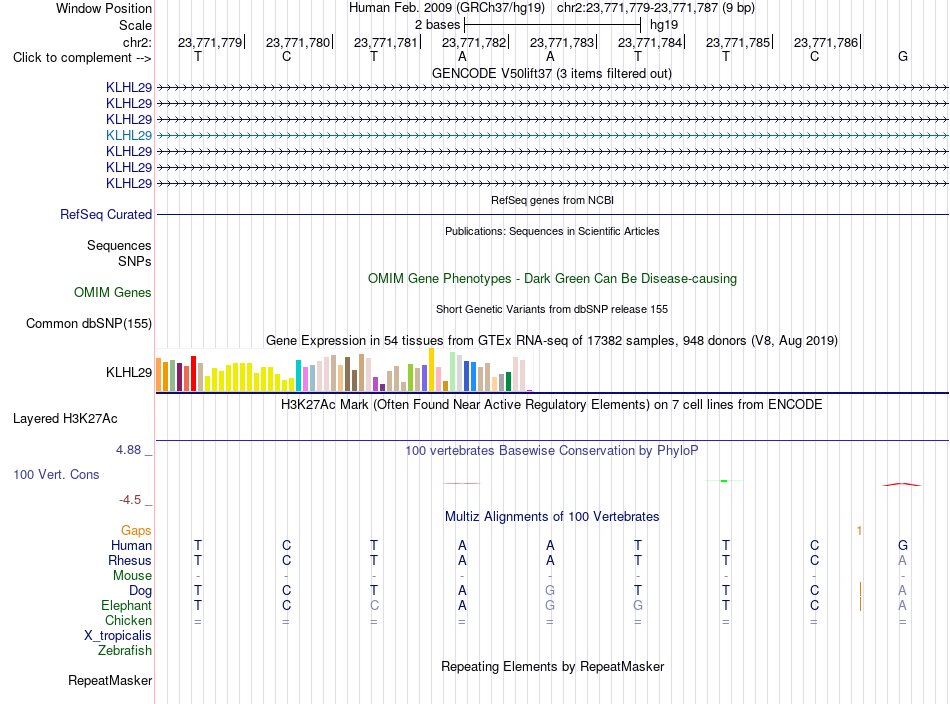
Task: Open 'Repeating Elements by RepeatMasker' track title
Action: click(x=552, y=666)
